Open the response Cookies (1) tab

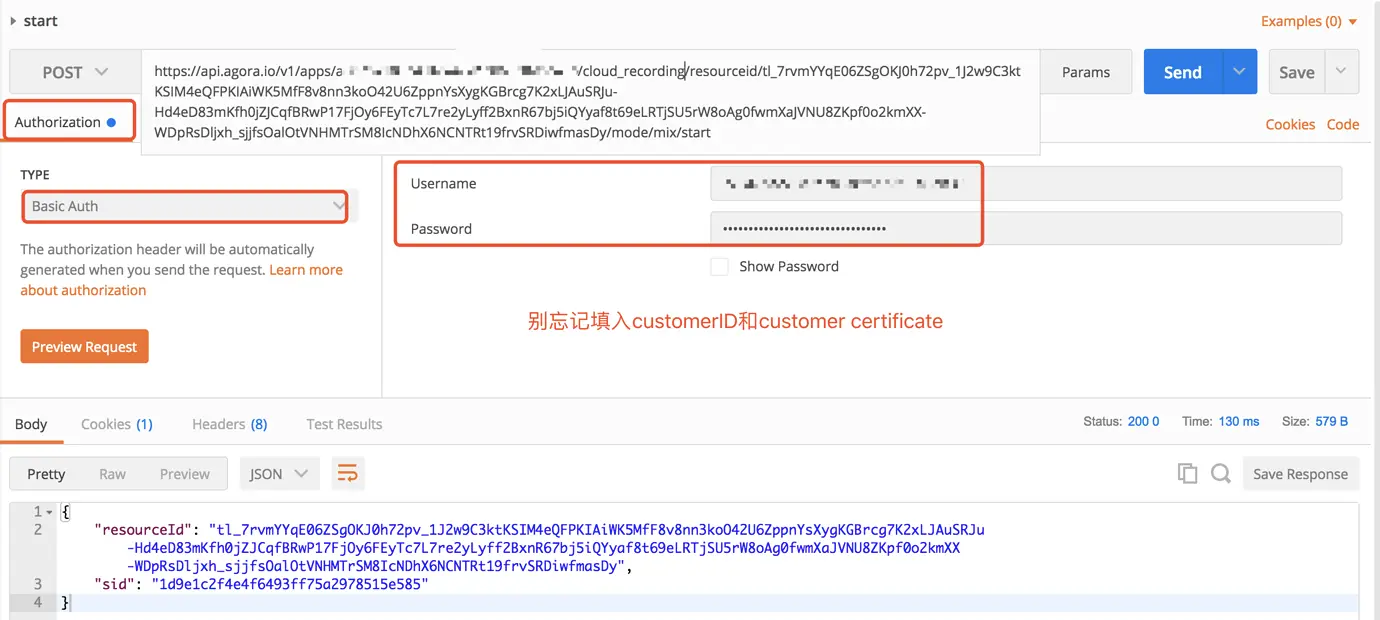(117, 424)
